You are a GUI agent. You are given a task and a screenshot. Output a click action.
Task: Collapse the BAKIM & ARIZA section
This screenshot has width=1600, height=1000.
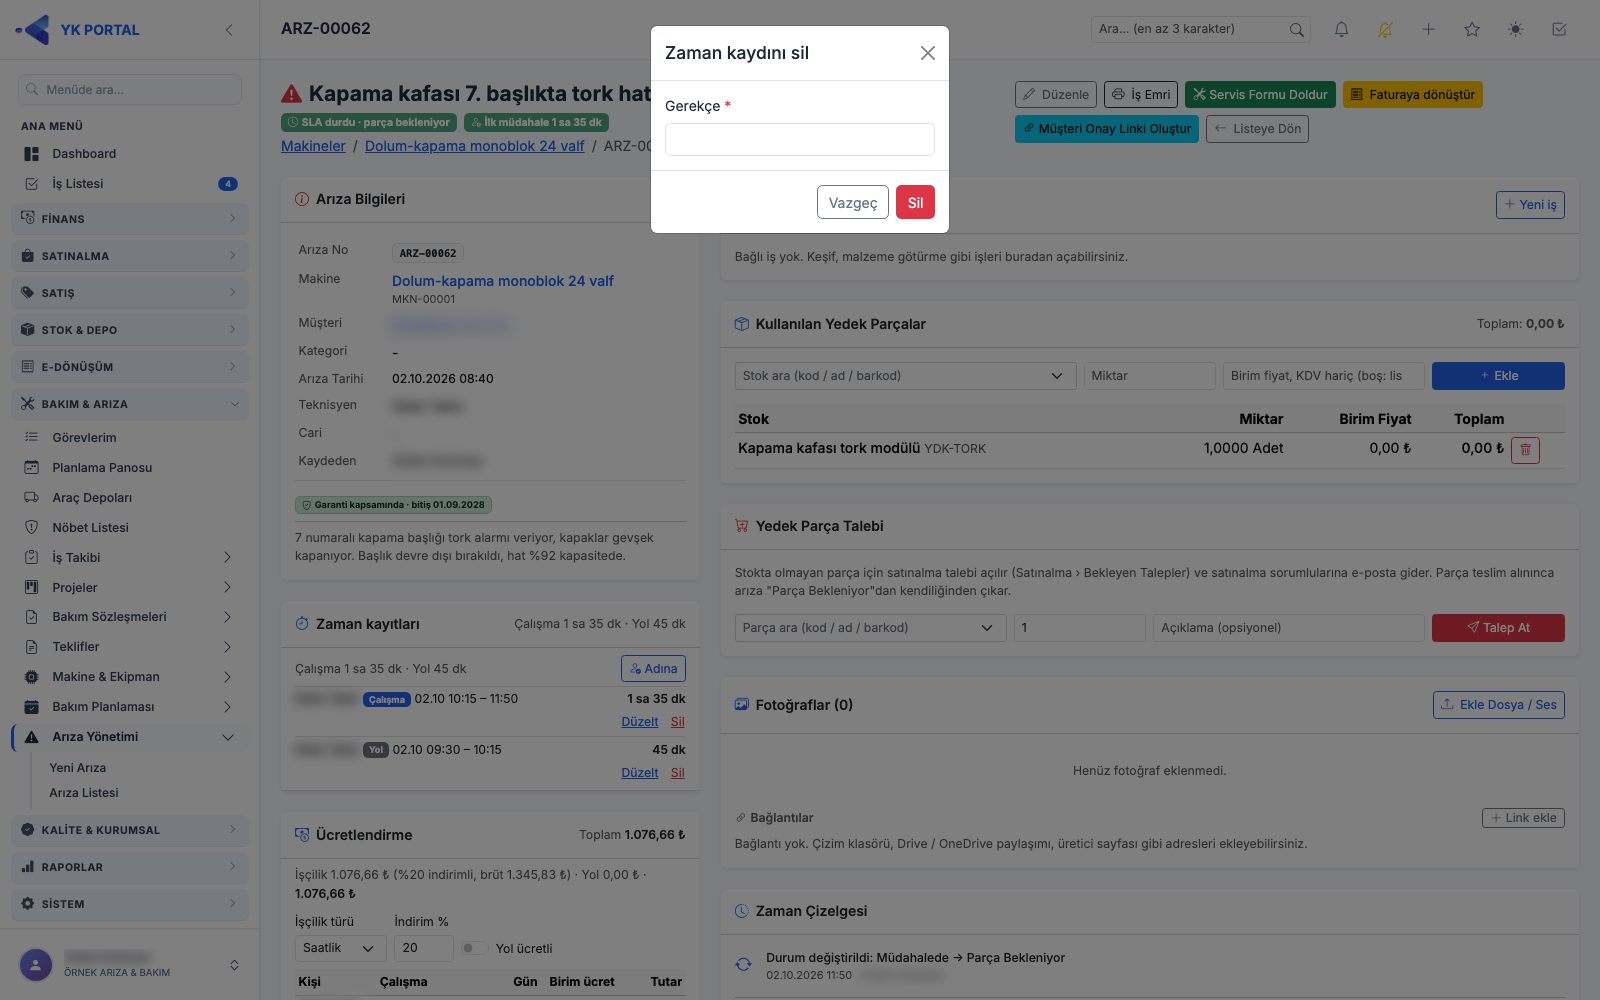pyautogui.click(x=130, y=404)
